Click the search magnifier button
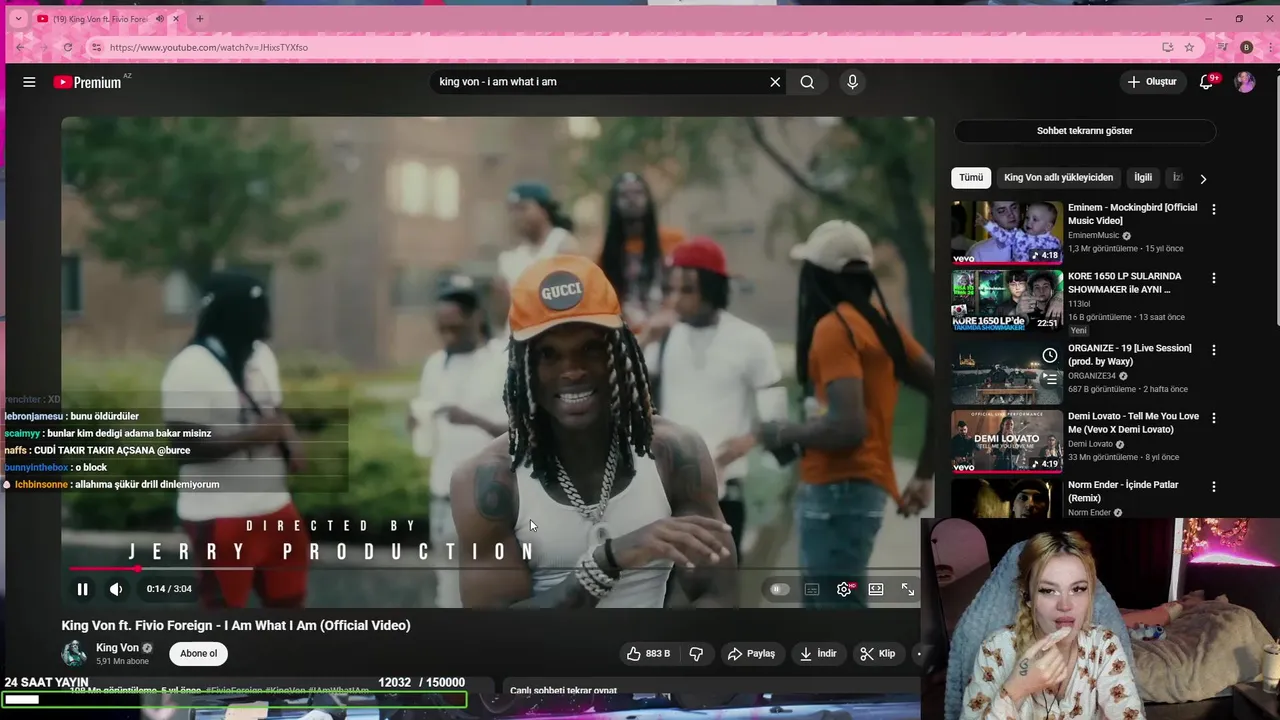Image resolution: width=1280 pixels, height=720 pixels. pos(807,82)
